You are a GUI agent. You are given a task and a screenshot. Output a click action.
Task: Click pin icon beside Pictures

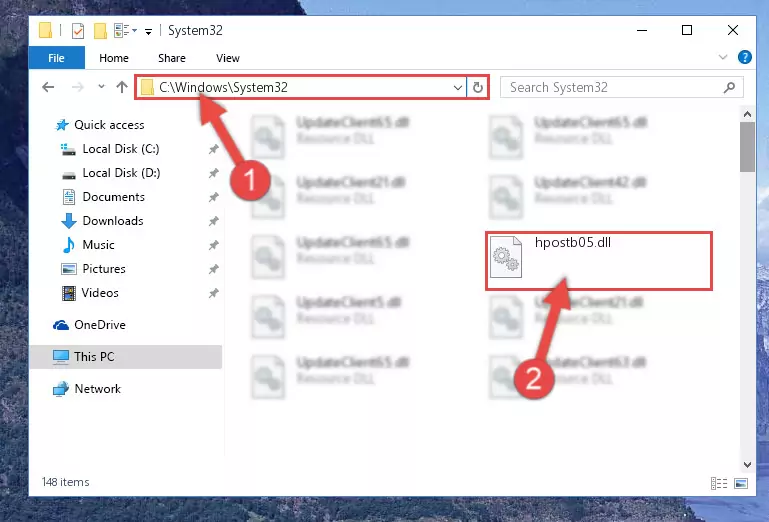click(x=213, y=269)
